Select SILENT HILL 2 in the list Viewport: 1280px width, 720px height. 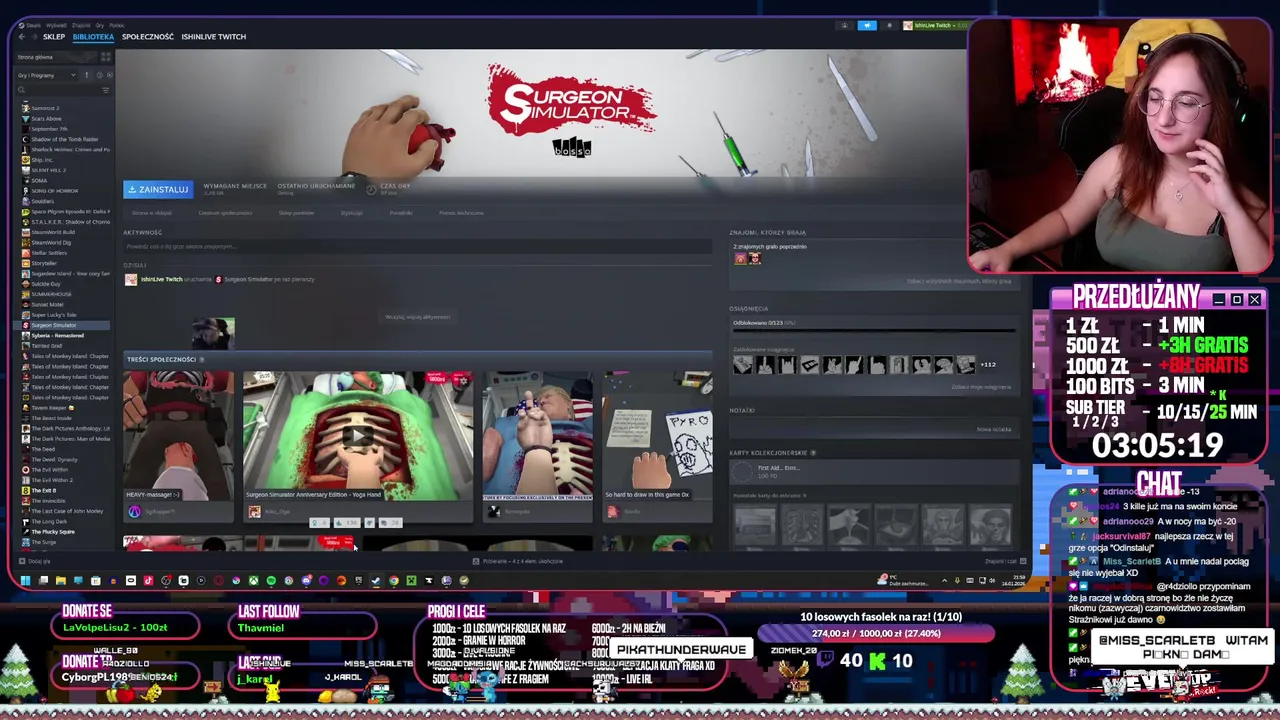48,170
